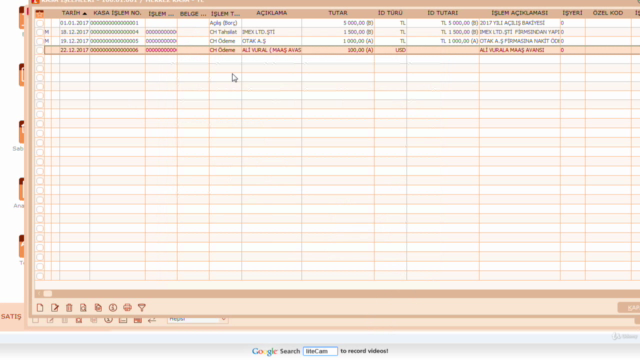Click the İŞLEM T... column header
This screenshot has width=640, height=360.
(225, 13)
